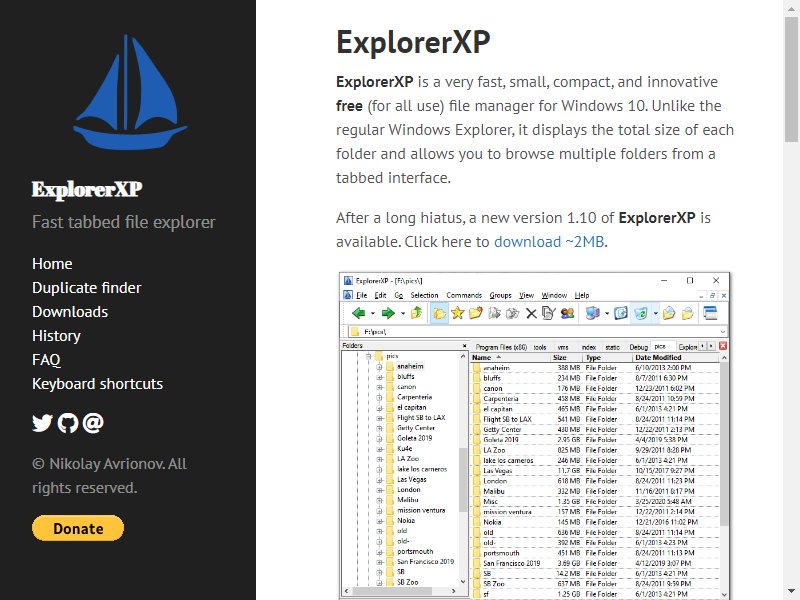Viewport: 800px width, 600px height.
Task: Click the "Fast tabbed file explorer" tagline
Action: point(124,222)
